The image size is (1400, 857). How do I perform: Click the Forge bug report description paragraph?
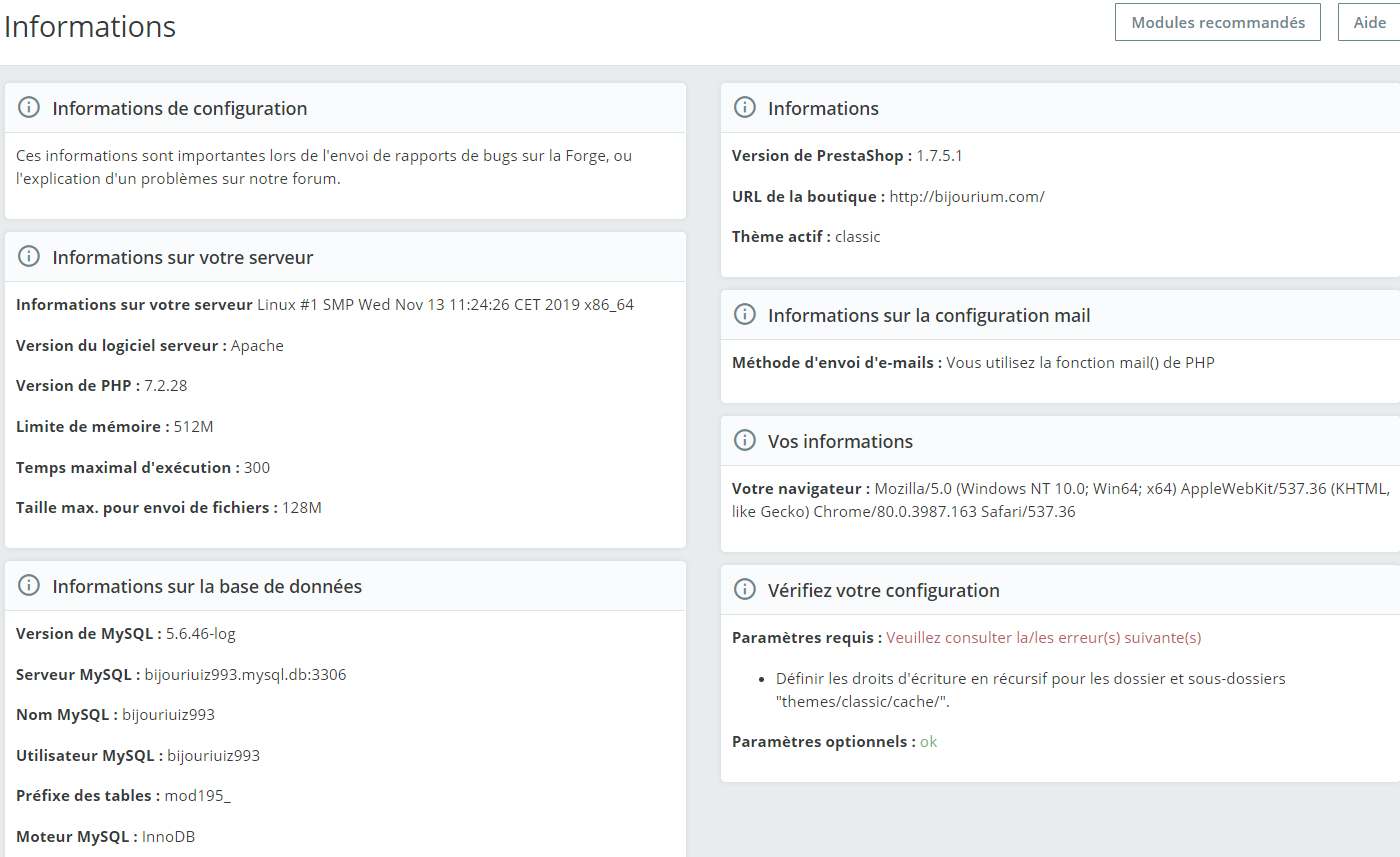click(324, 168)
